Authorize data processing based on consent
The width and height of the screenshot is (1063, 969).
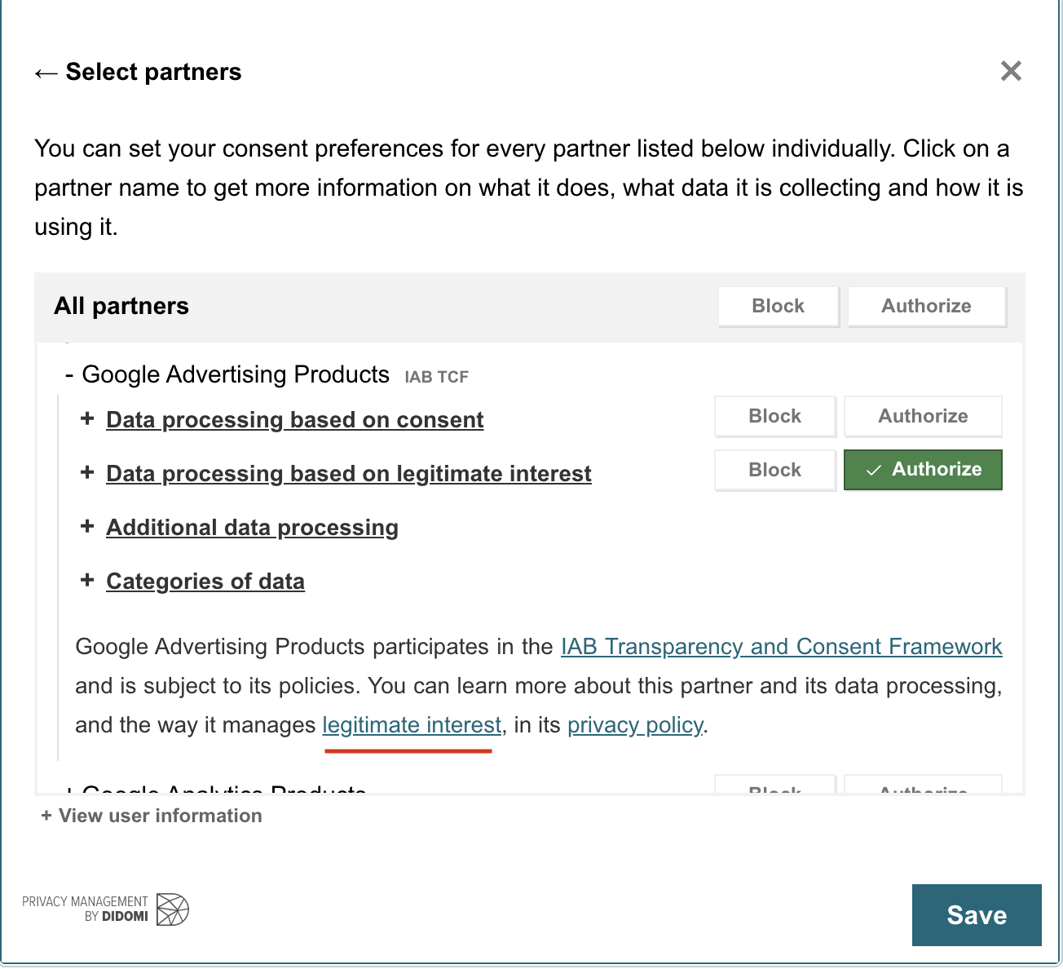922,416
